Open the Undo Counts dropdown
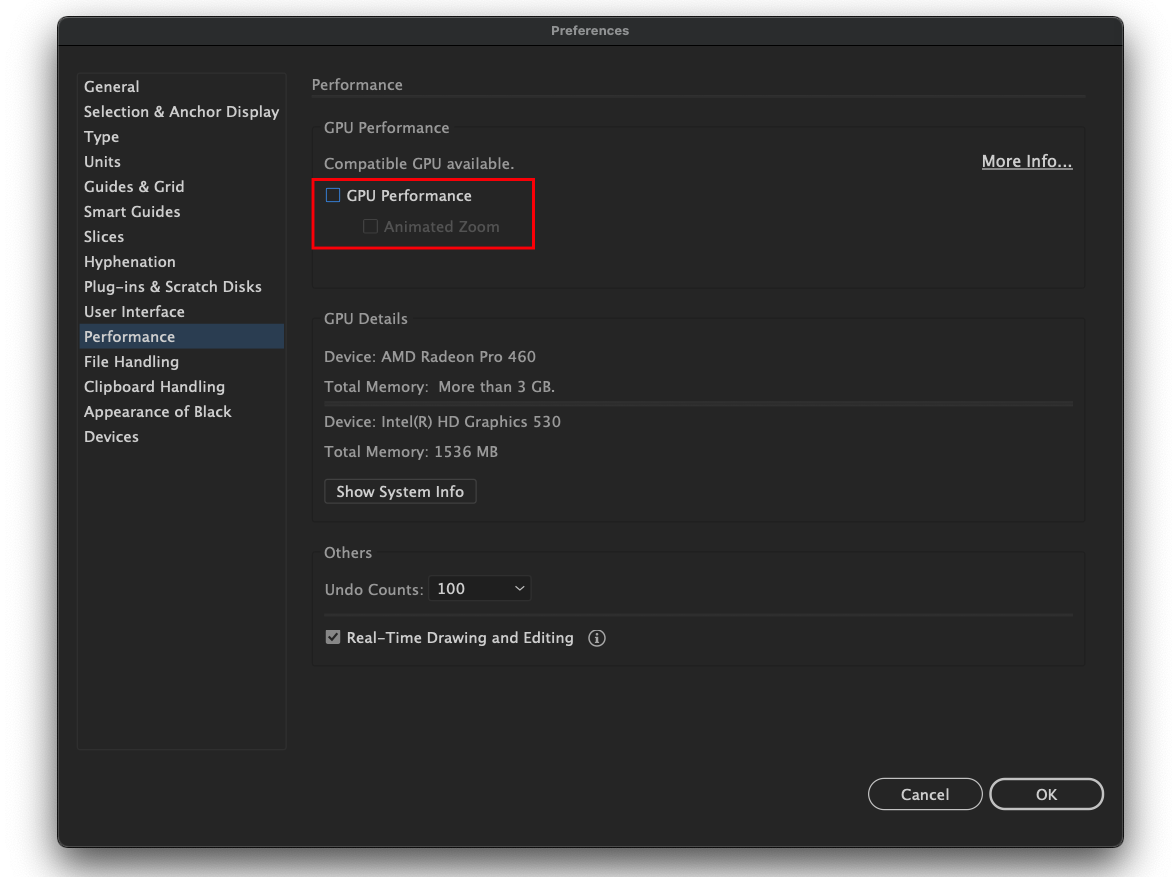Screen dimensions: 1172x877 coord(479,588)
